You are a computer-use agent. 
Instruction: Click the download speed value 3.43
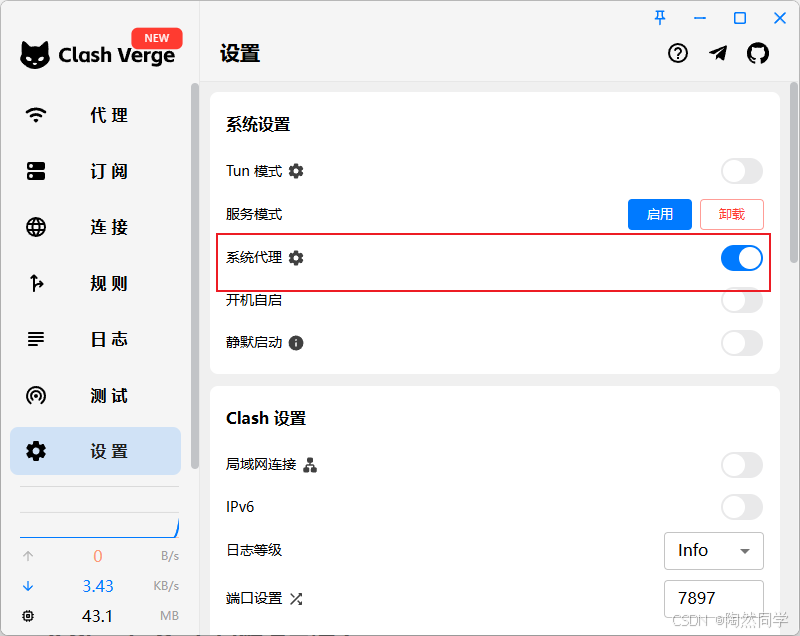point(97,586)
